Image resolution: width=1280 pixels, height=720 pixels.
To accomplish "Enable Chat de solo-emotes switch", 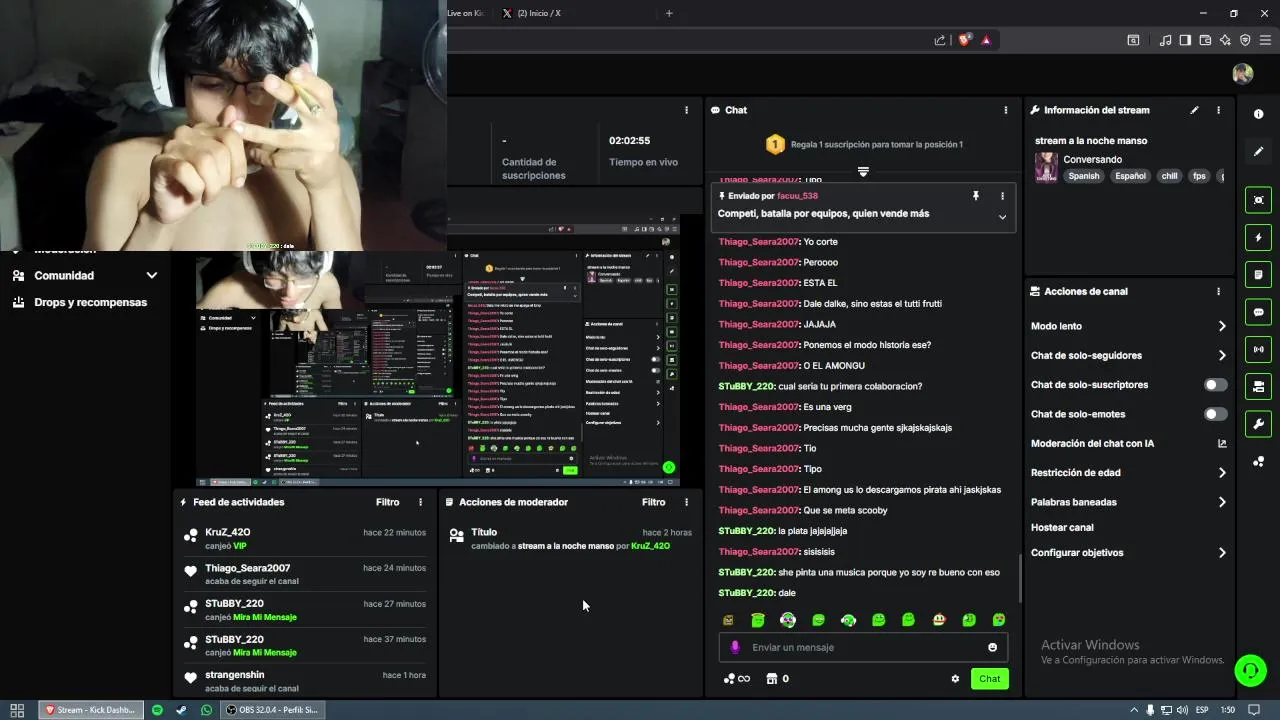I will 1215,414.
